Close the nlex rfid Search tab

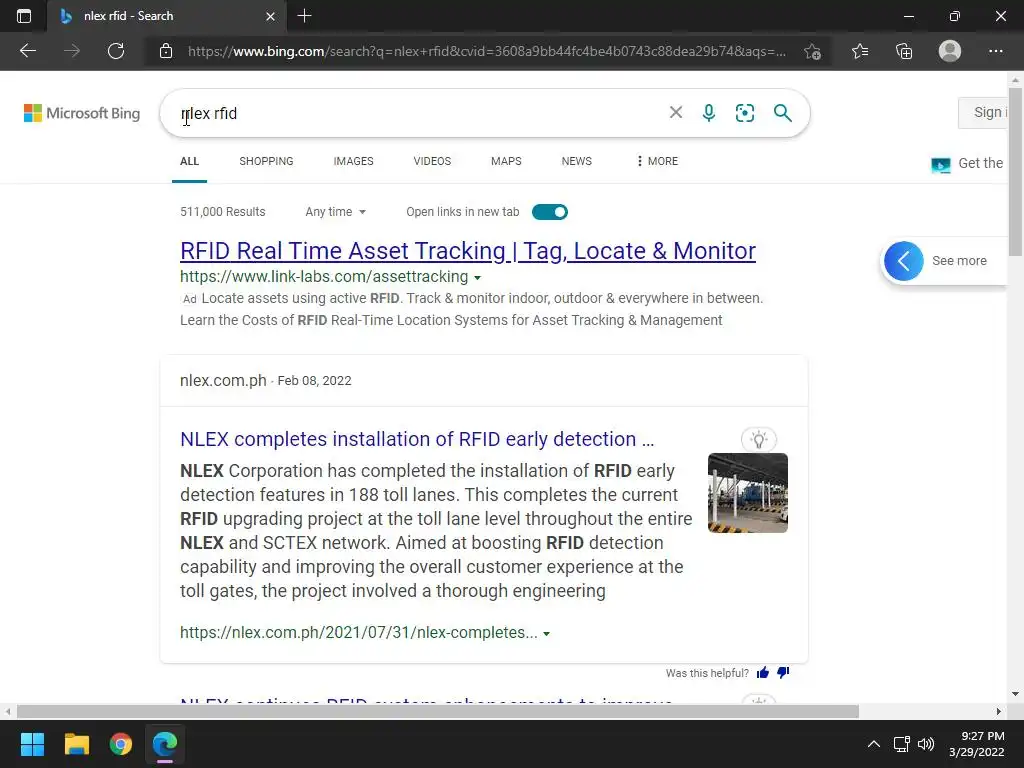[270, 16]
